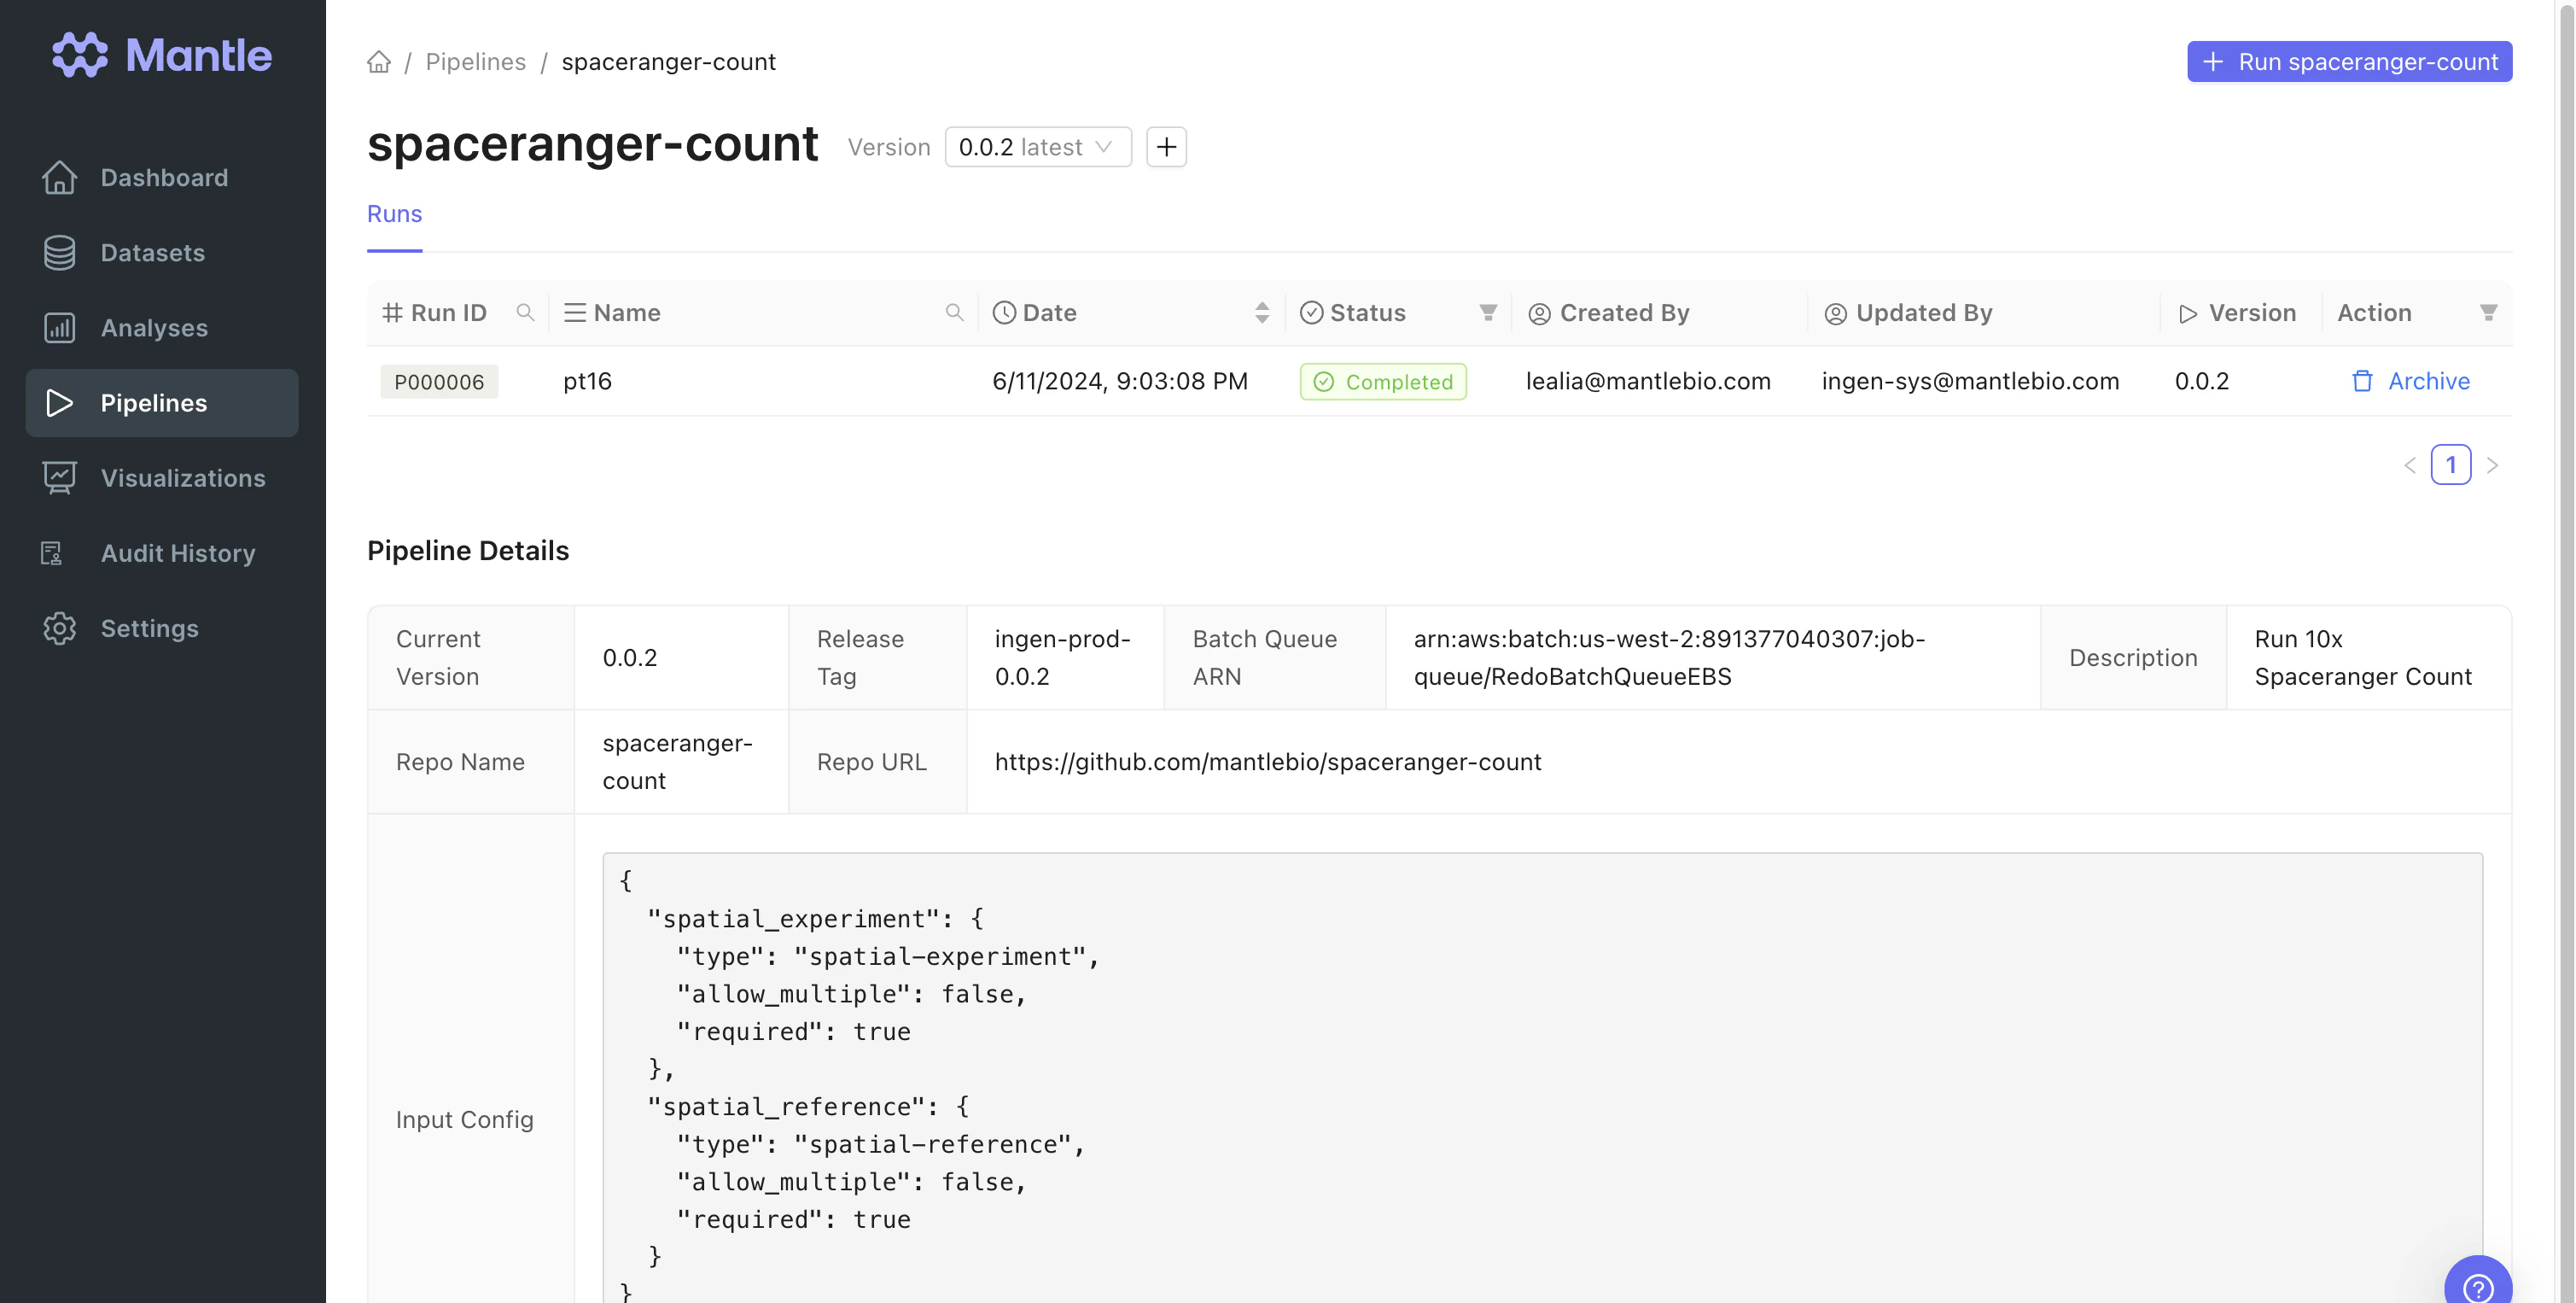Open the Action column filter icon
The image size is (2576, 1303).
2488,313
